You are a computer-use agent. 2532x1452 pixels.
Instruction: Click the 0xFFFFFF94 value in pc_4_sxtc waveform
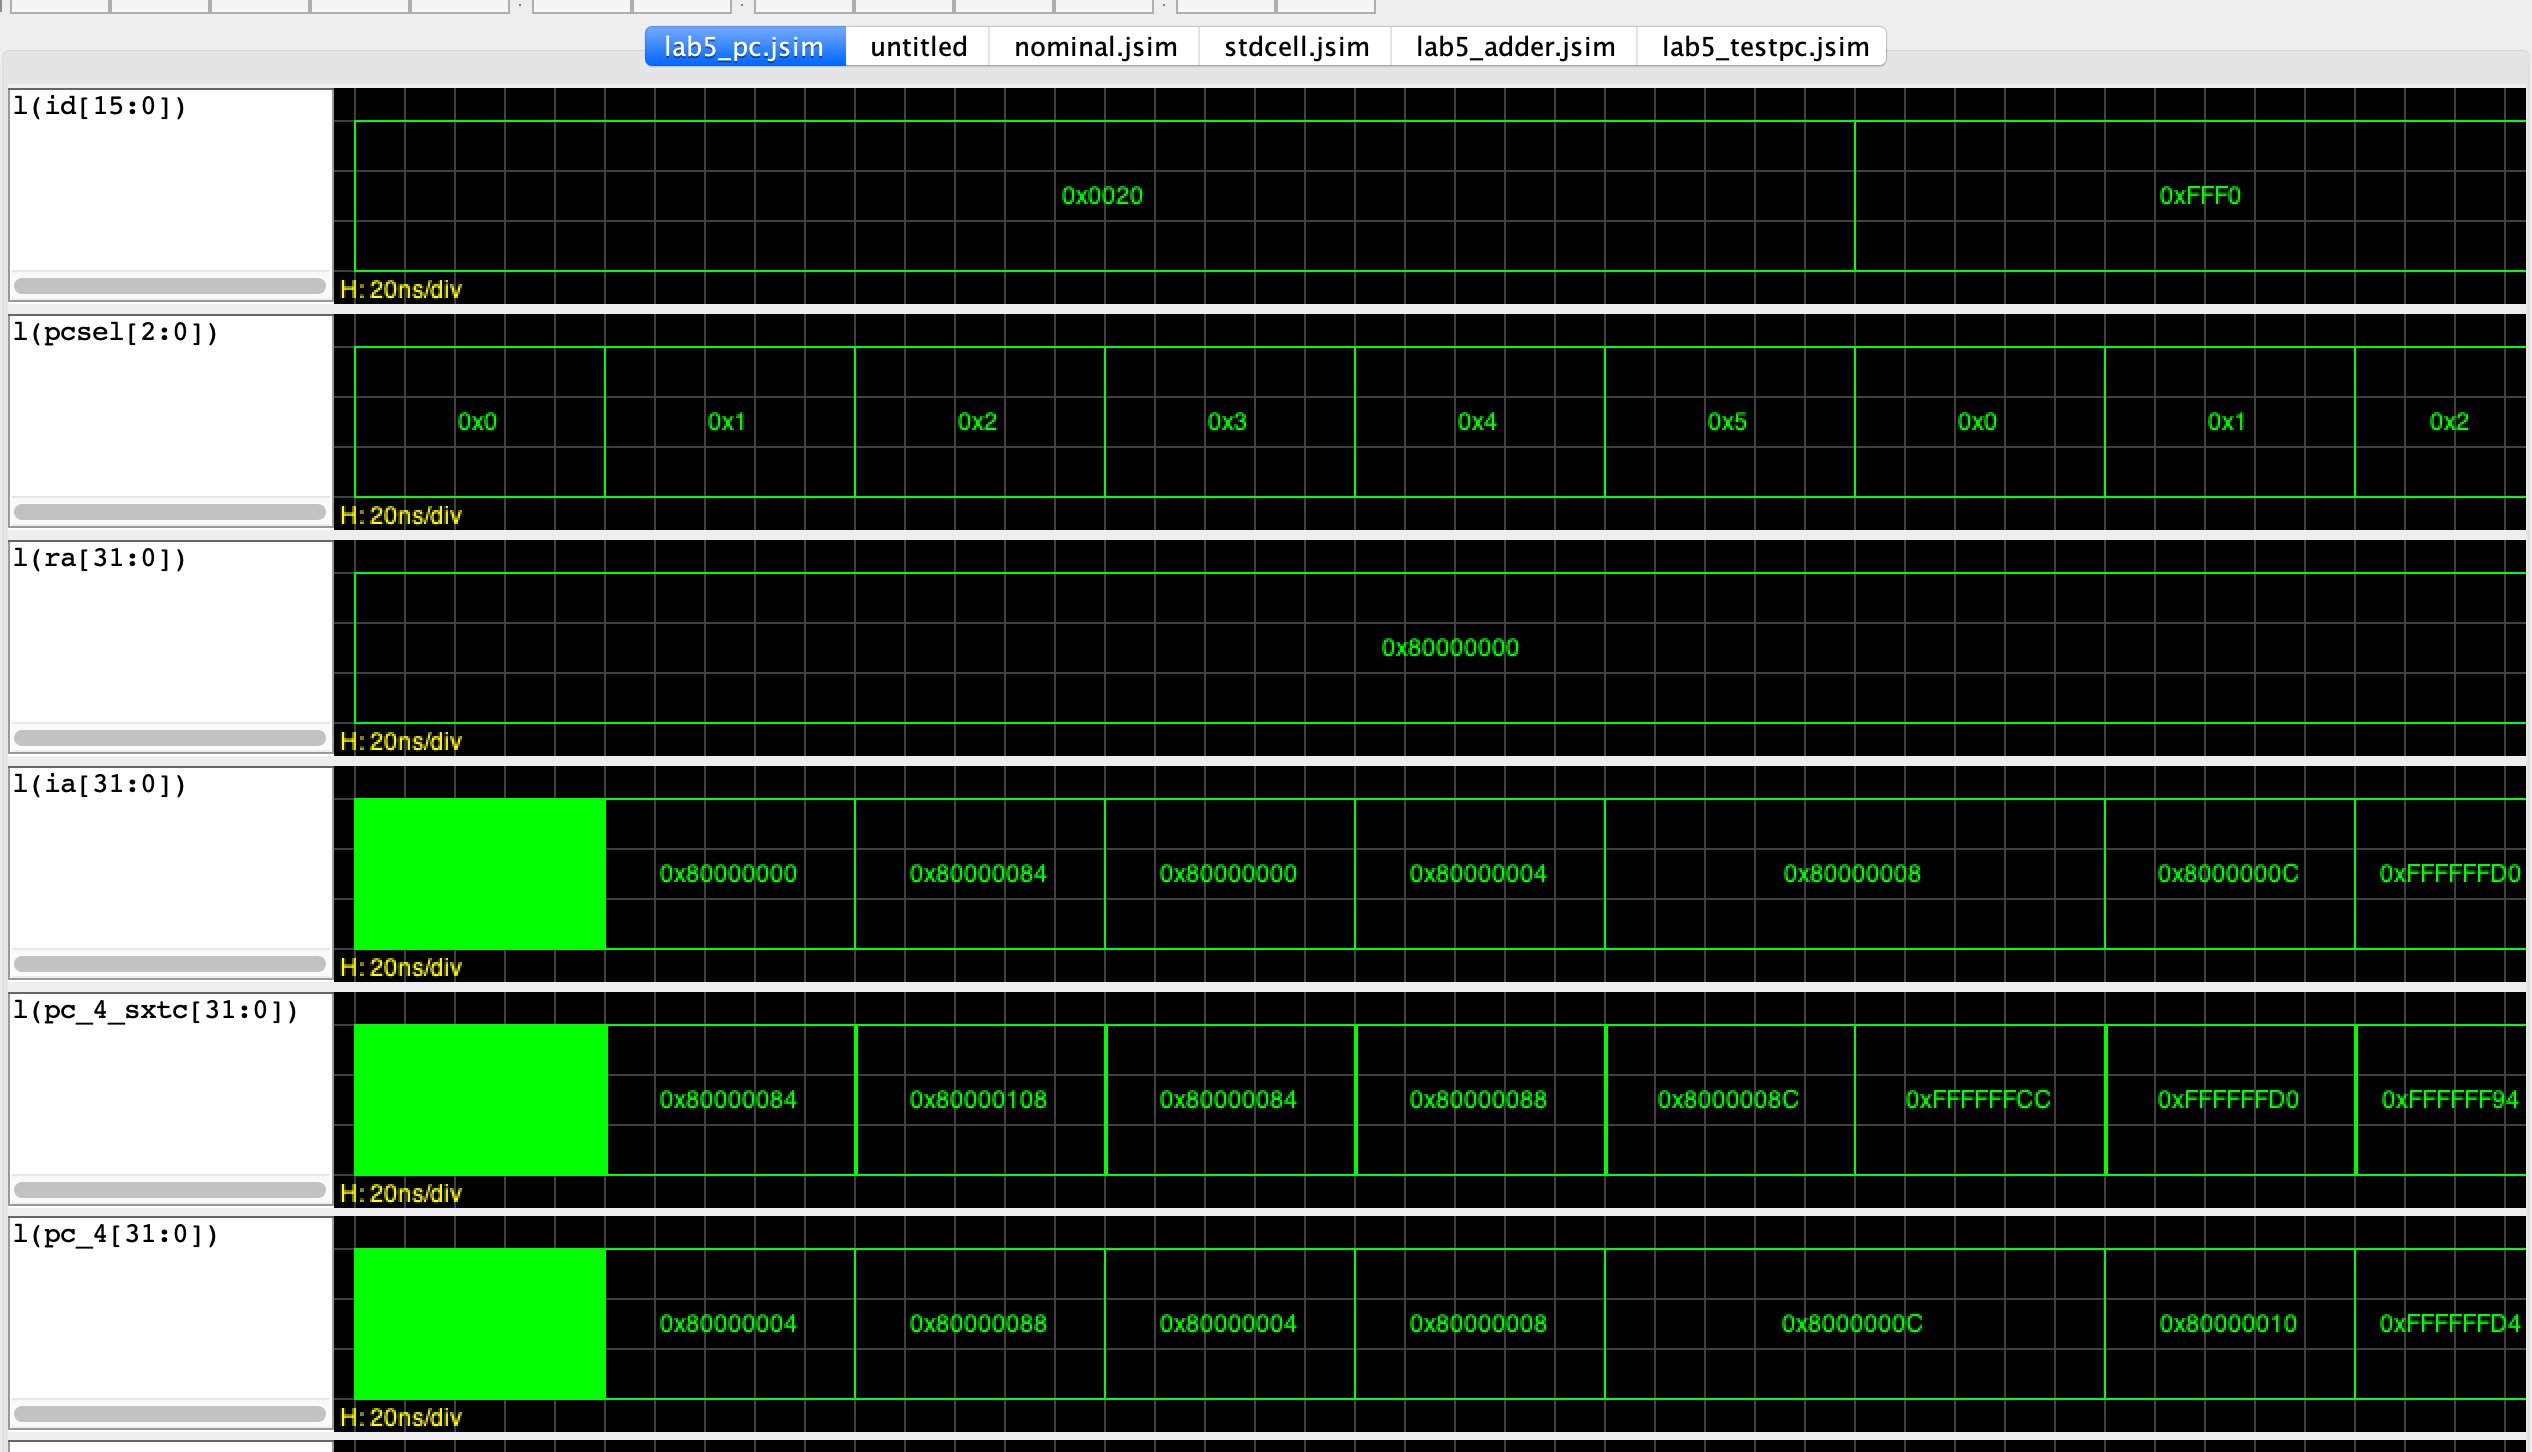(2450, 1100)
